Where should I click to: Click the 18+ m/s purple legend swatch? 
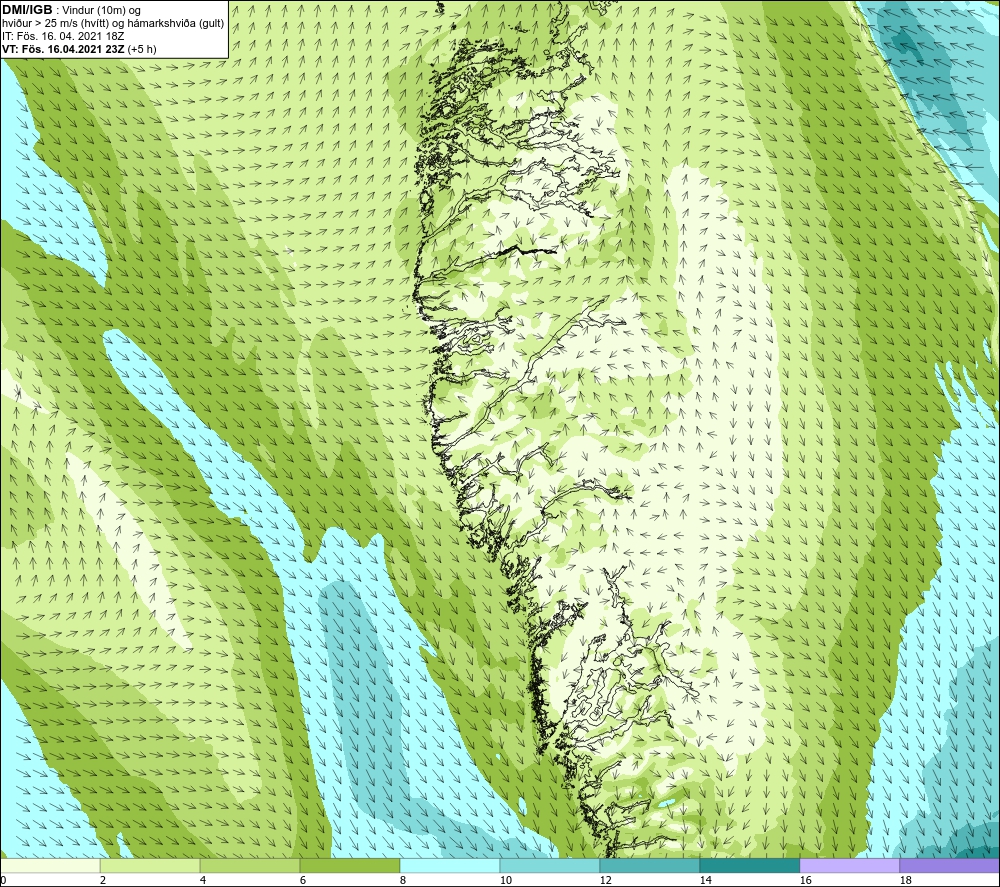tap(950, 866)
